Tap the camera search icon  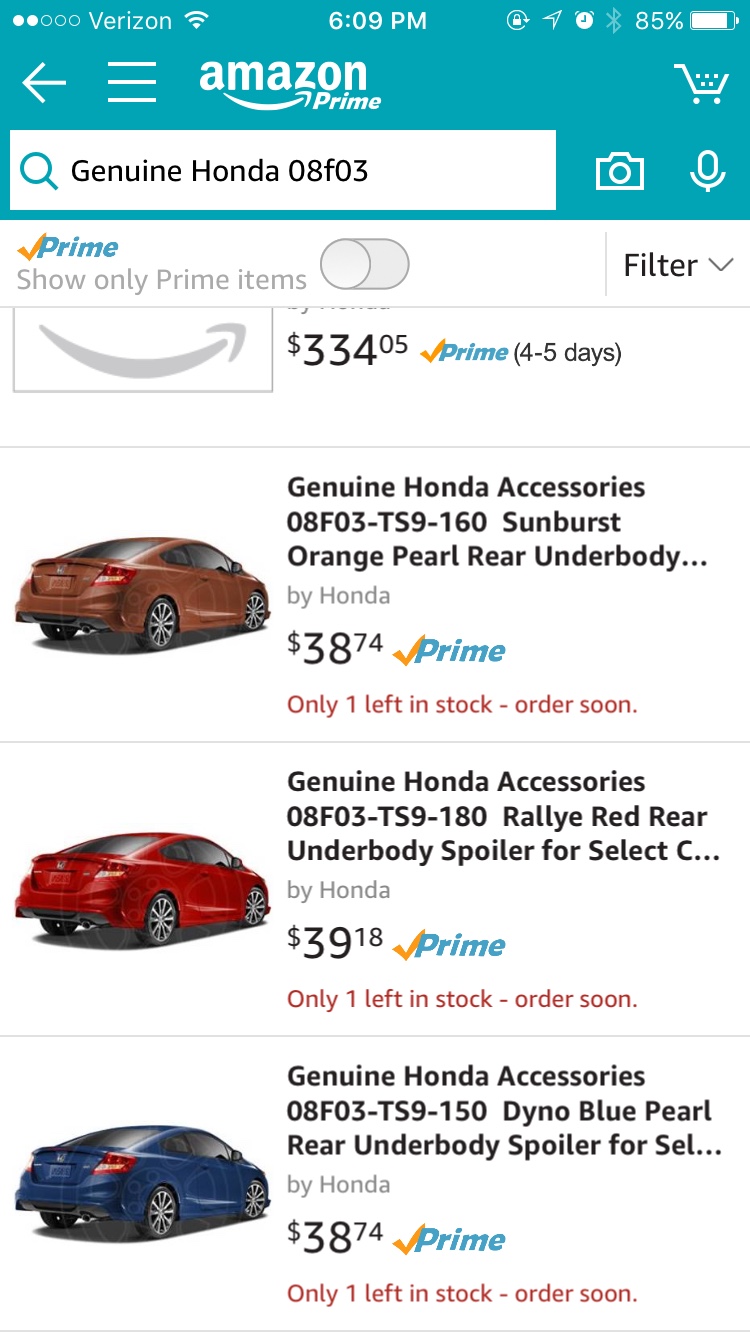click(x=620, y=172)
